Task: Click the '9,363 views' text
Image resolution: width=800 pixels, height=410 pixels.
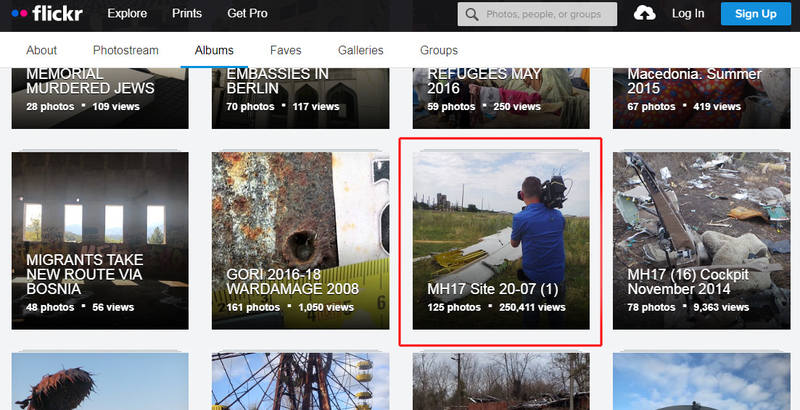Action: click(x=721, y=308)
